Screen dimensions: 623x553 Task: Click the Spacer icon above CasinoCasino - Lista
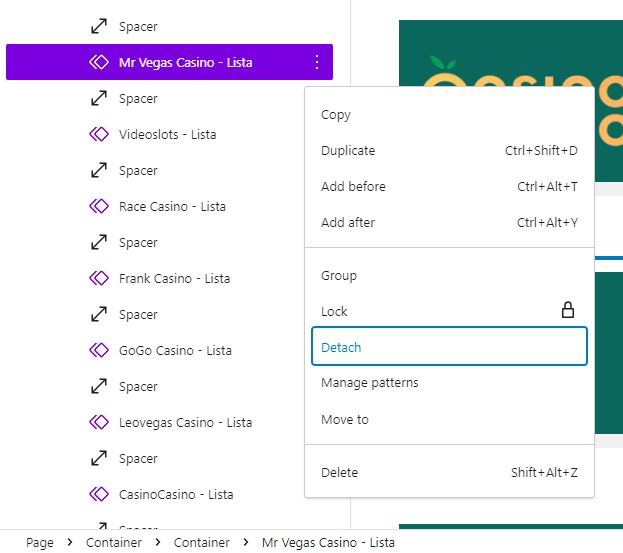[x=99, y=458]
